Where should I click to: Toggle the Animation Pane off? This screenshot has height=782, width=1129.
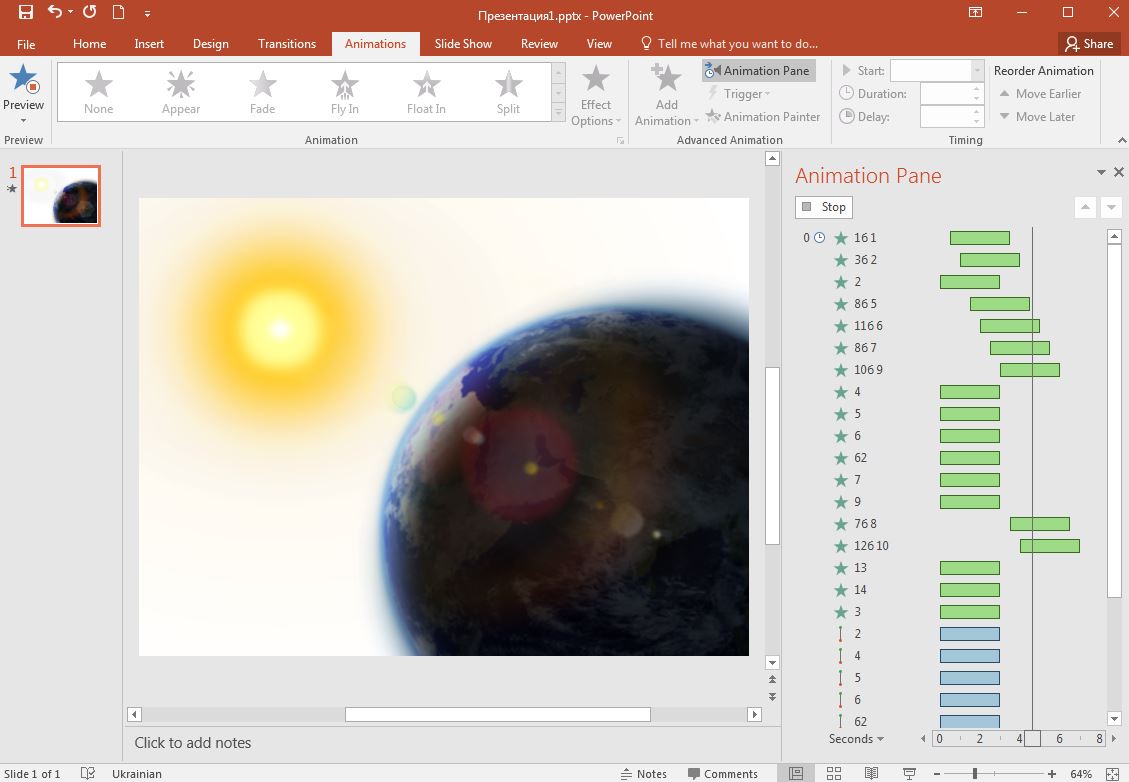(758, 70)
